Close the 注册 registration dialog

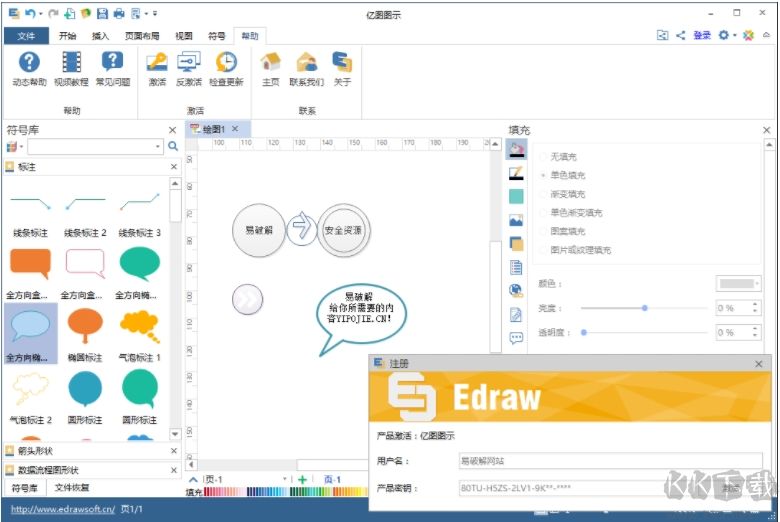pos(759,364)
